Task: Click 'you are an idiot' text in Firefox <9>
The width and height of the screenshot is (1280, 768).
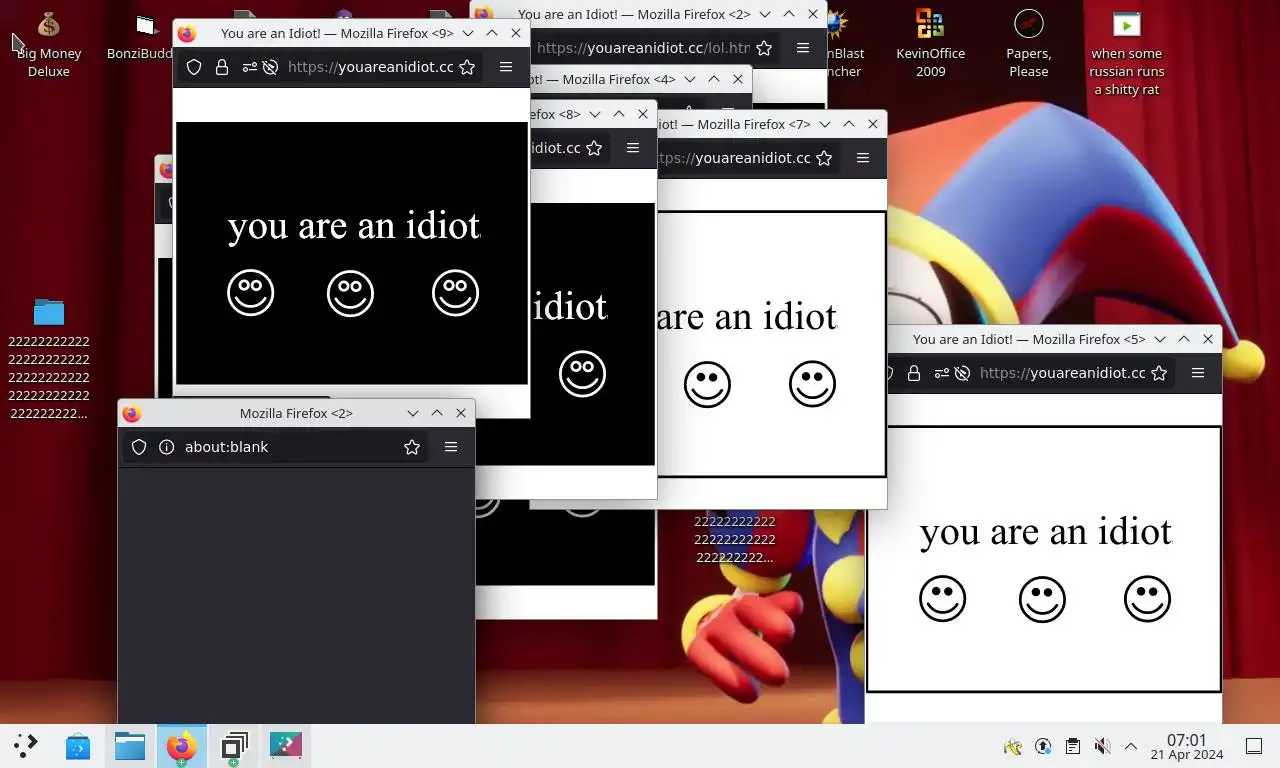Action: pos(354,226)
